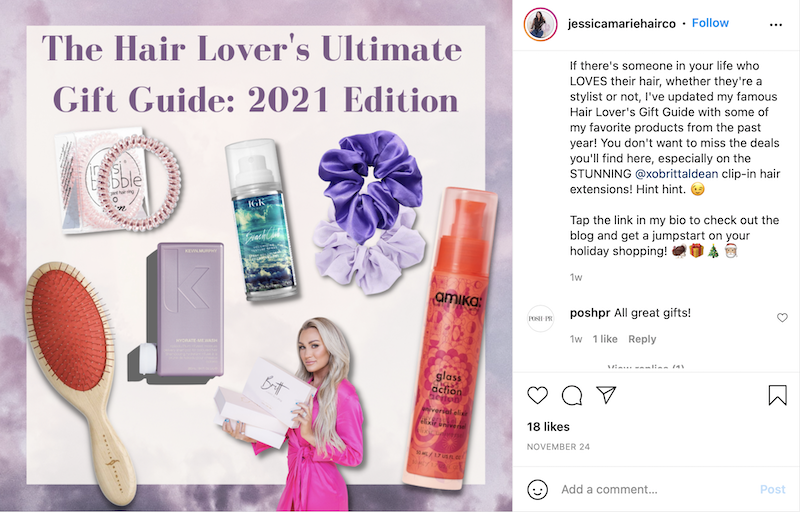Open the poshpr commenter avatar
The image size is (800, 512).
pos(540,318)
